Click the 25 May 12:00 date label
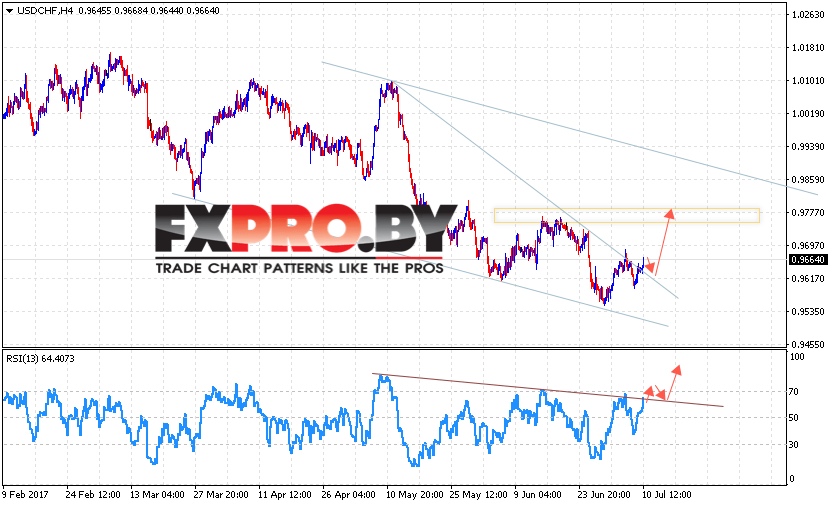 click(x=478, y=495)
